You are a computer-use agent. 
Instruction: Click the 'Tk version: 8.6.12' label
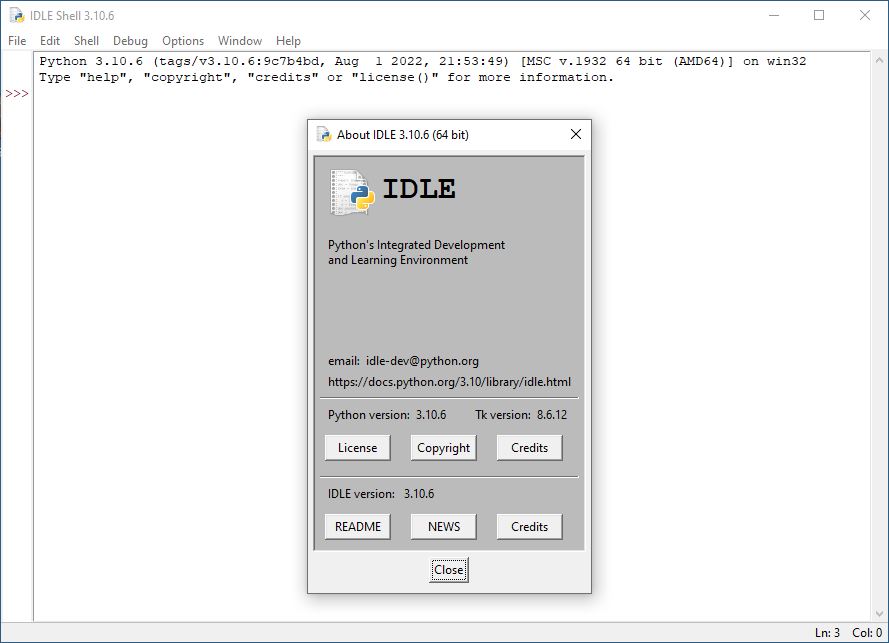[521, 415]
